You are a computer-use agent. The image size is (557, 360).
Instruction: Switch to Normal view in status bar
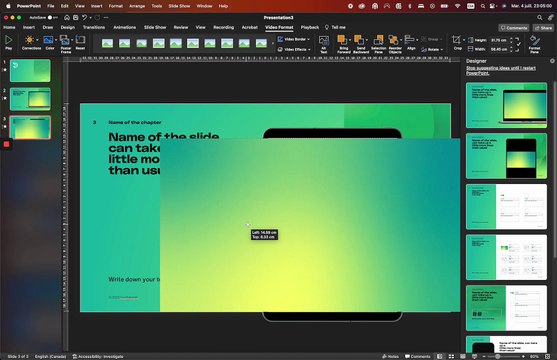point(440,356)
